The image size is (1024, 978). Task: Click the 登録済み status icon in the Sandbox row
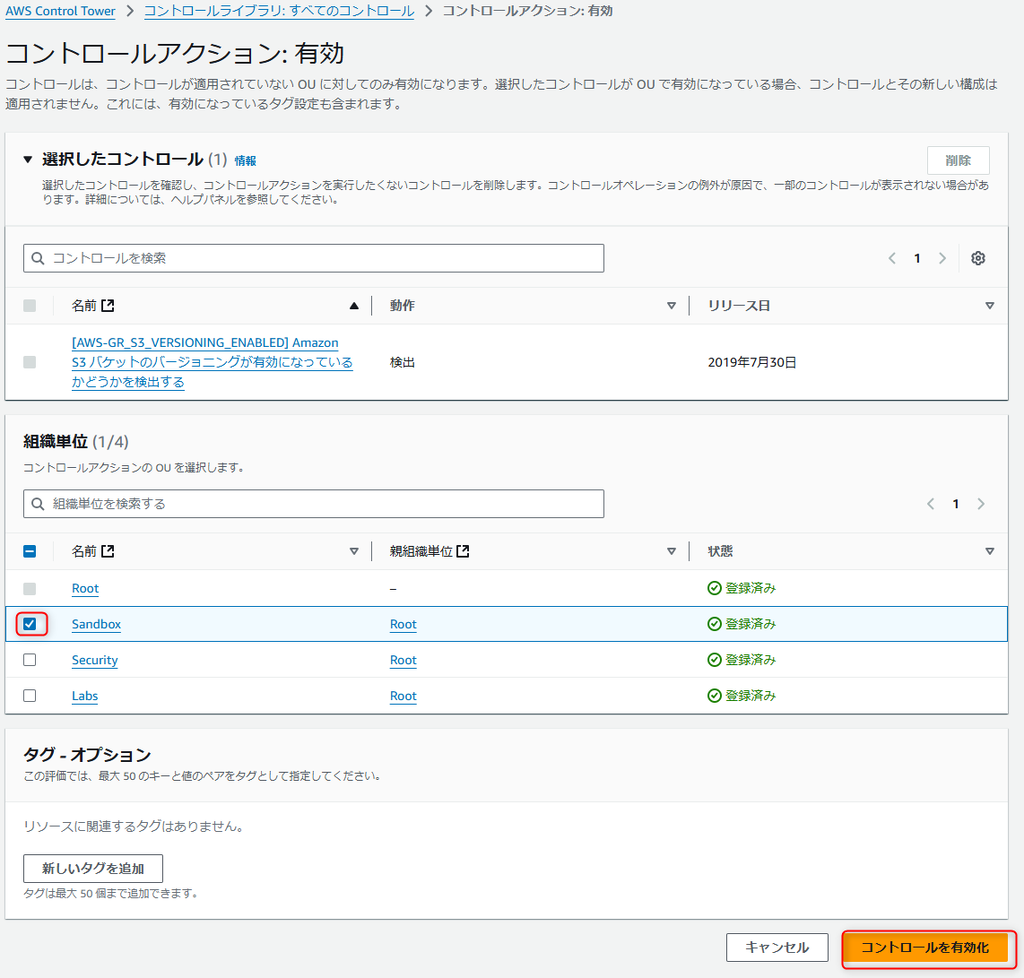(x=714, y=625)
